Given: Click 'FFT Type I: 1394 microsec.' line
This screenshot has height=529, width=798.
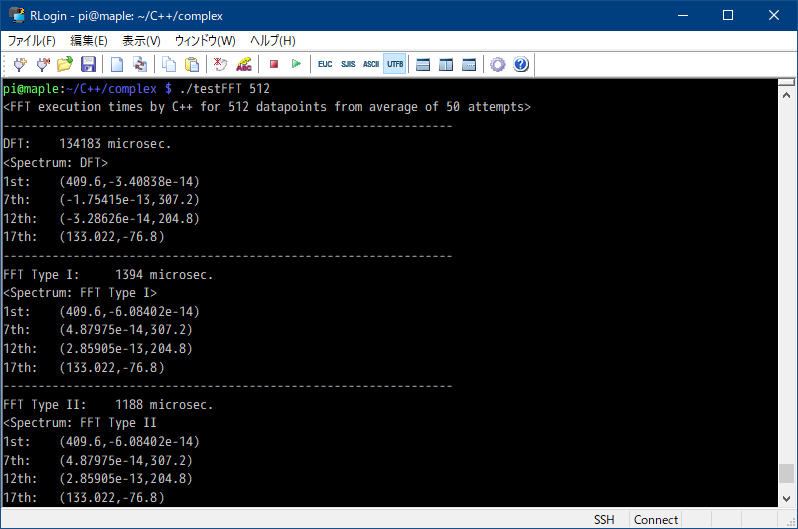Looking at the screenshot, I should tap(108, 275).
